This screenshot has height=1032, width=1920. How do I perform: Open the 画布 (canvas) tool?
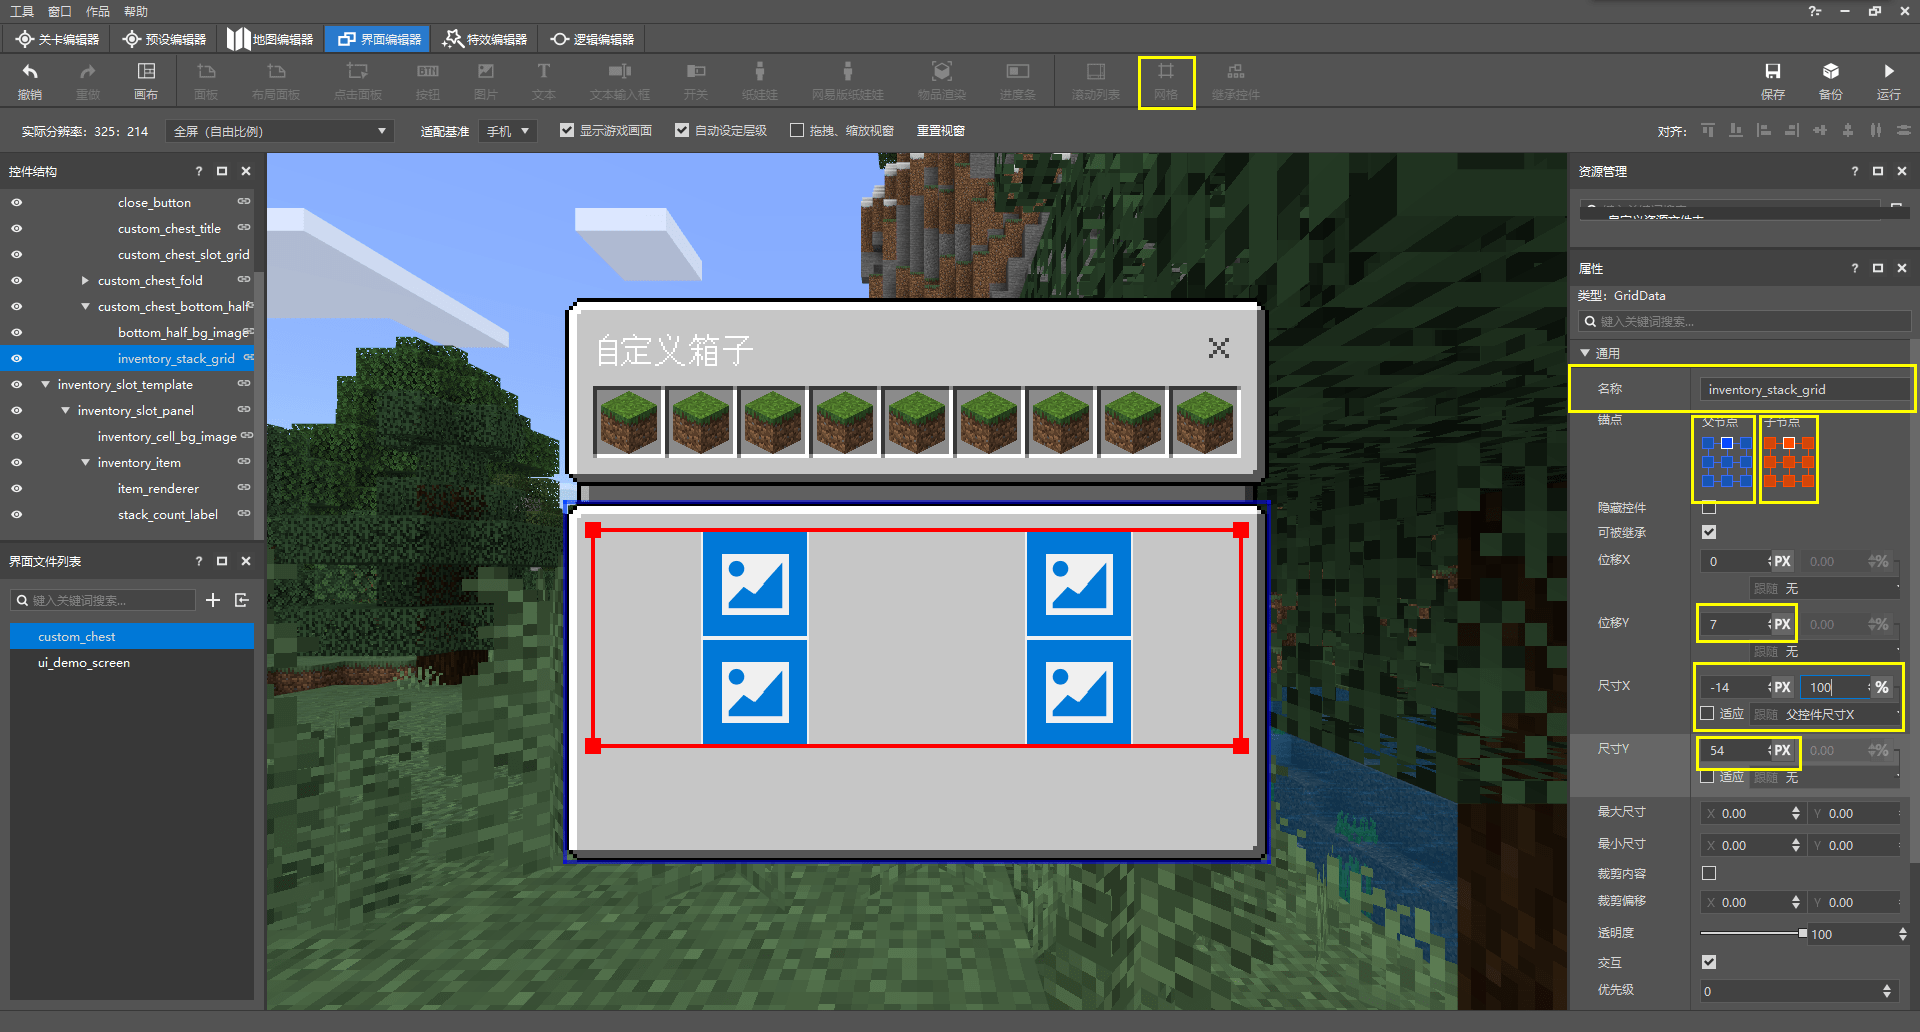[146, 81]
